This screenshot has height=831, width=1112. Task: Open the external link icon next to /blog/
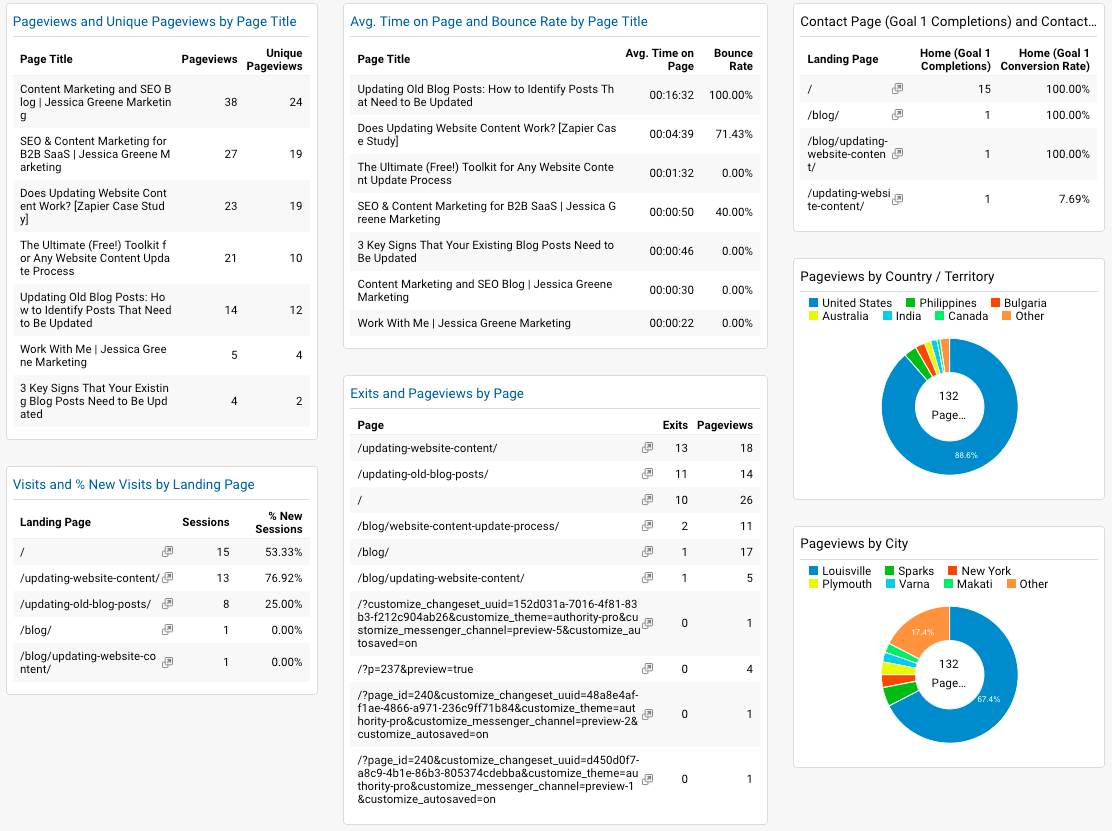click(167, 629)
